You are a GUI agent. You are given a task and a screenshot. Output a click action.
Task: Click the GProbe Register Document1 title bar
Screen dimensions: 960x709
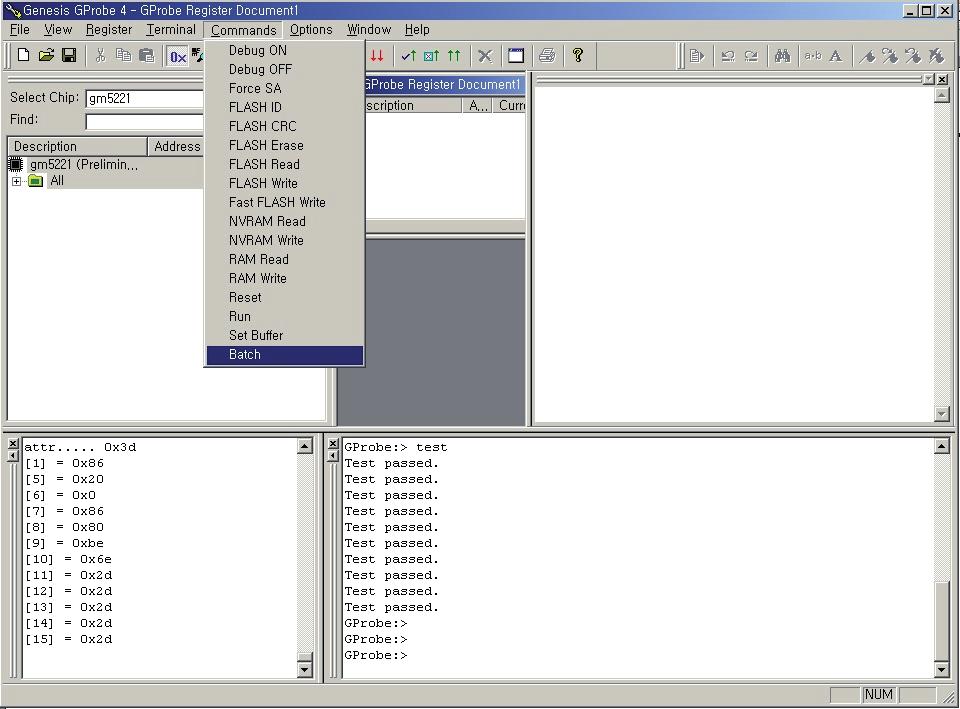444,84
